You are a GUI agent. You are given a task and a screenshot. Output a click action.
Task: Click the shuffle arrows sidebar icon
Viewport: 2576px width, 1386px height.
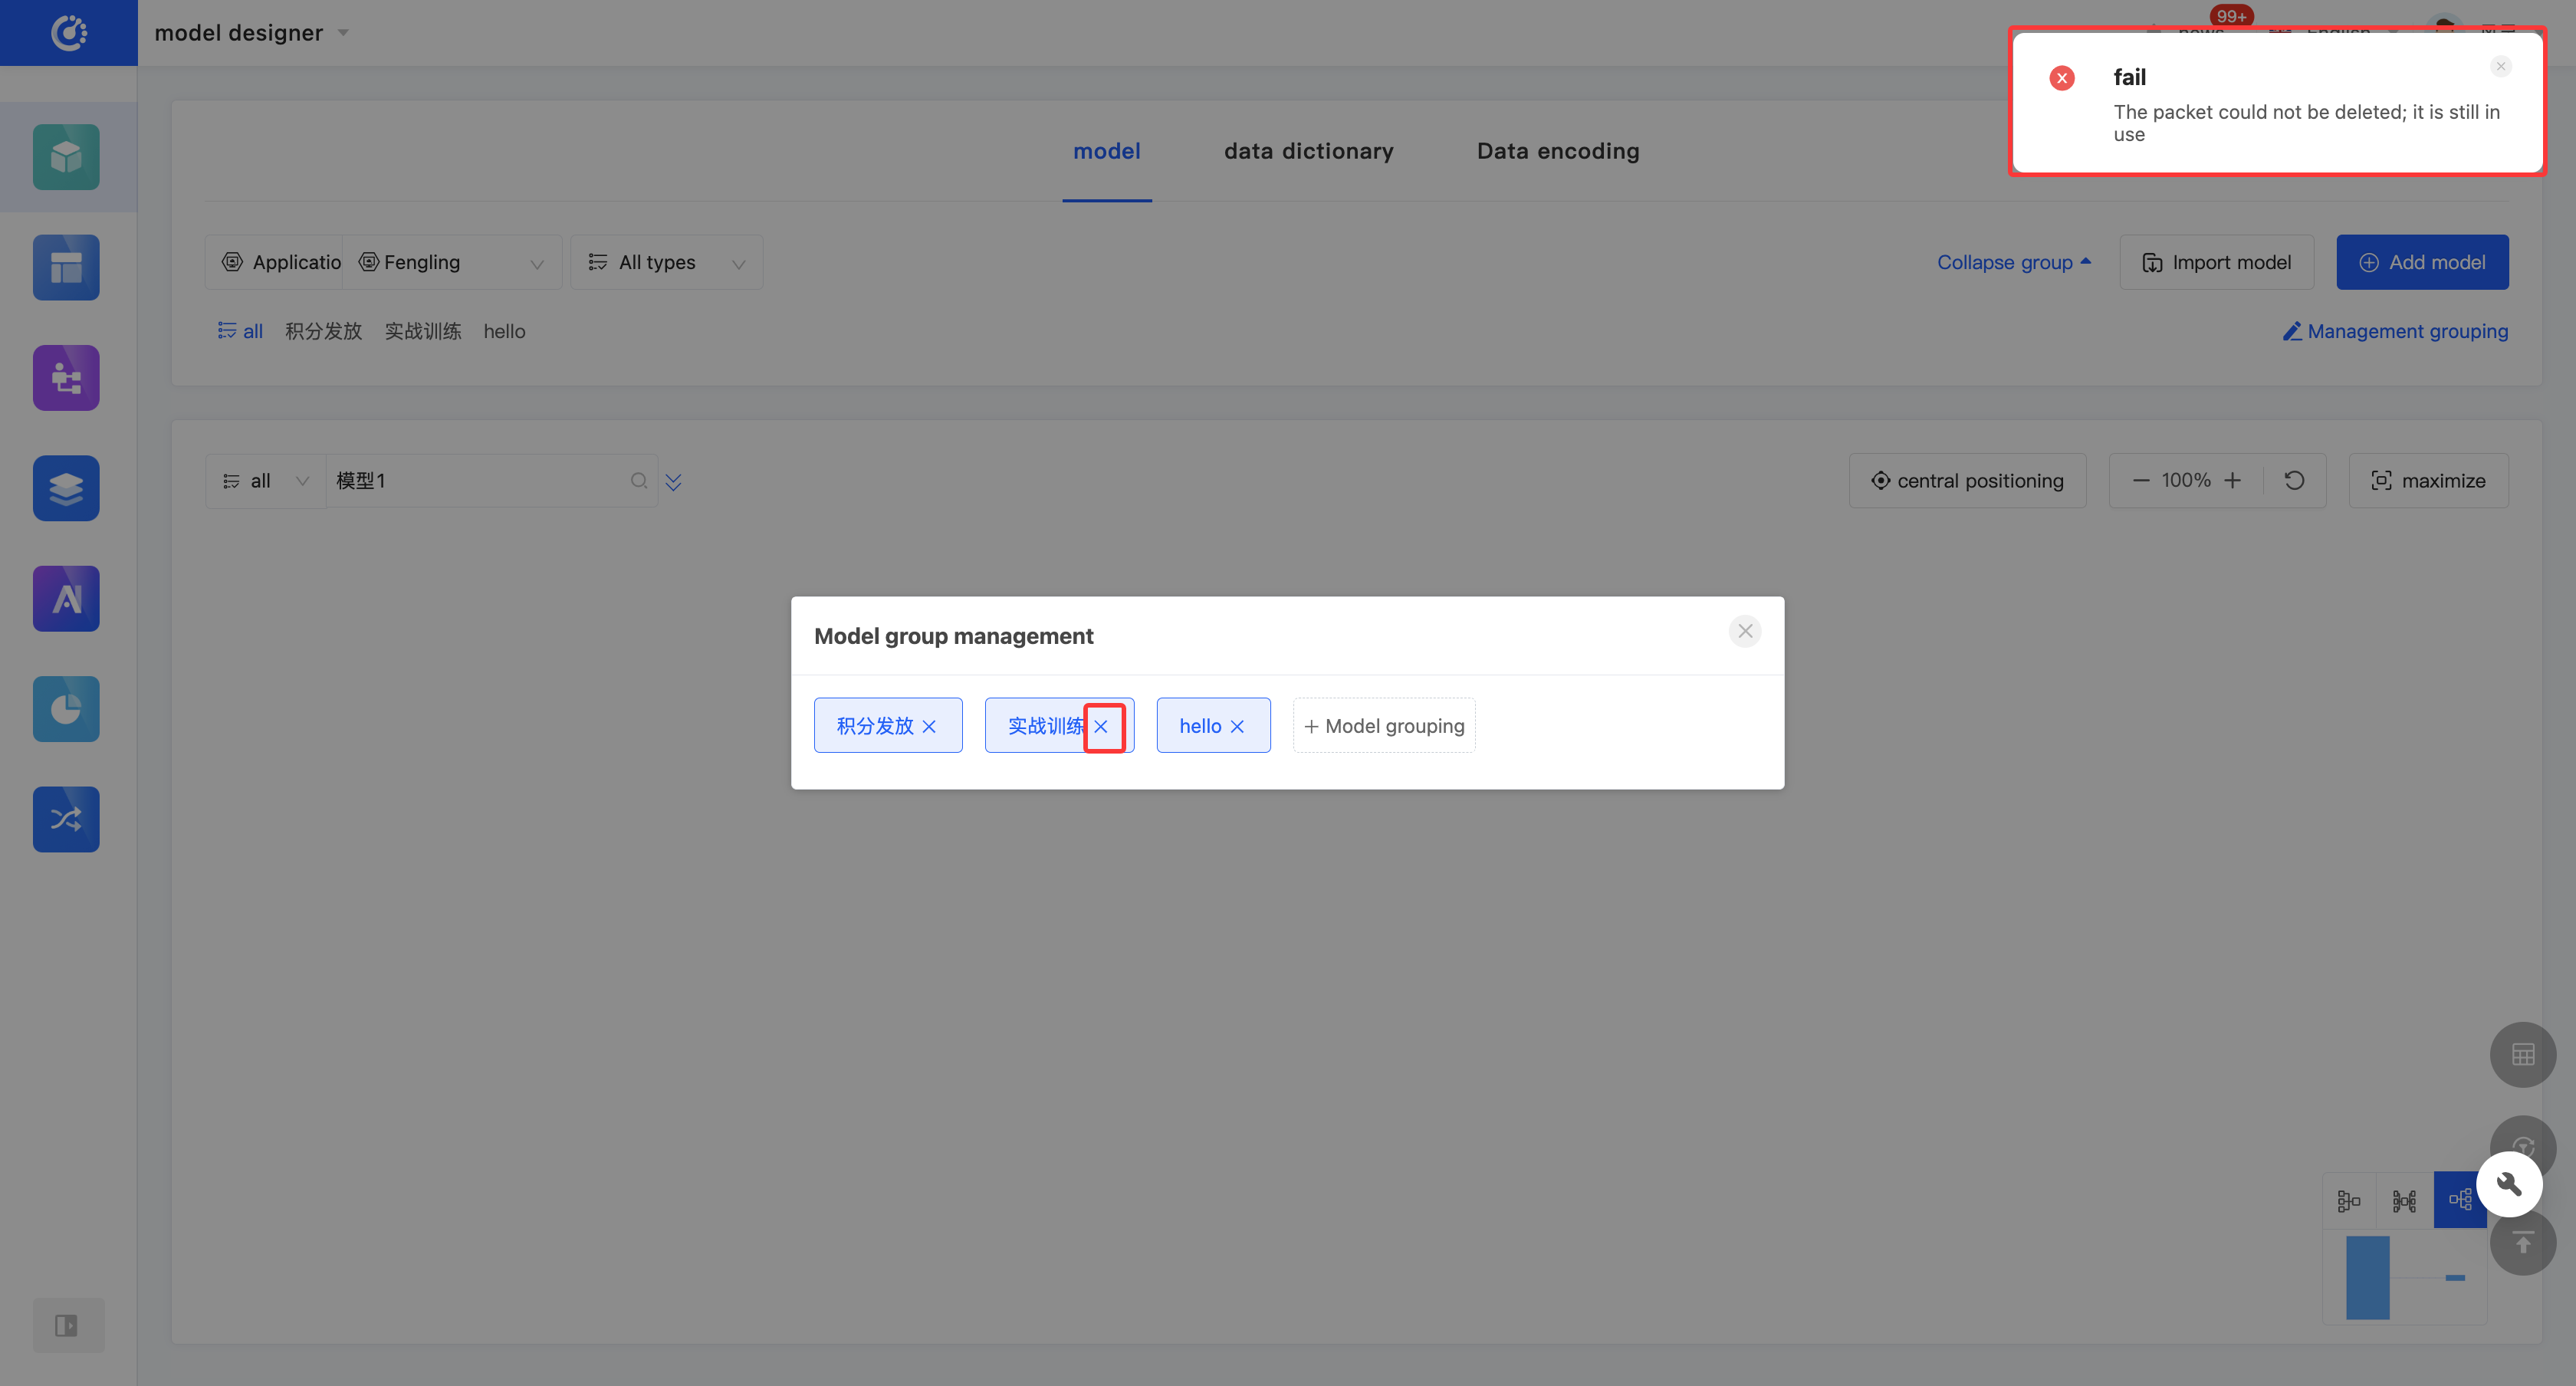[66, 819]
